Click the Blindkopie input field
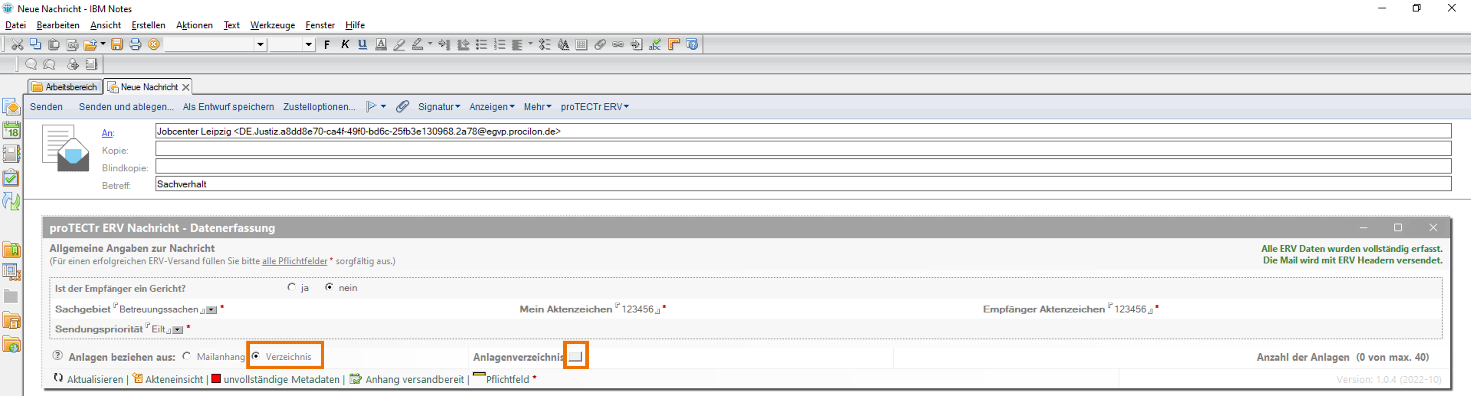Screen dimensions: 1471x396 [803, 166]
